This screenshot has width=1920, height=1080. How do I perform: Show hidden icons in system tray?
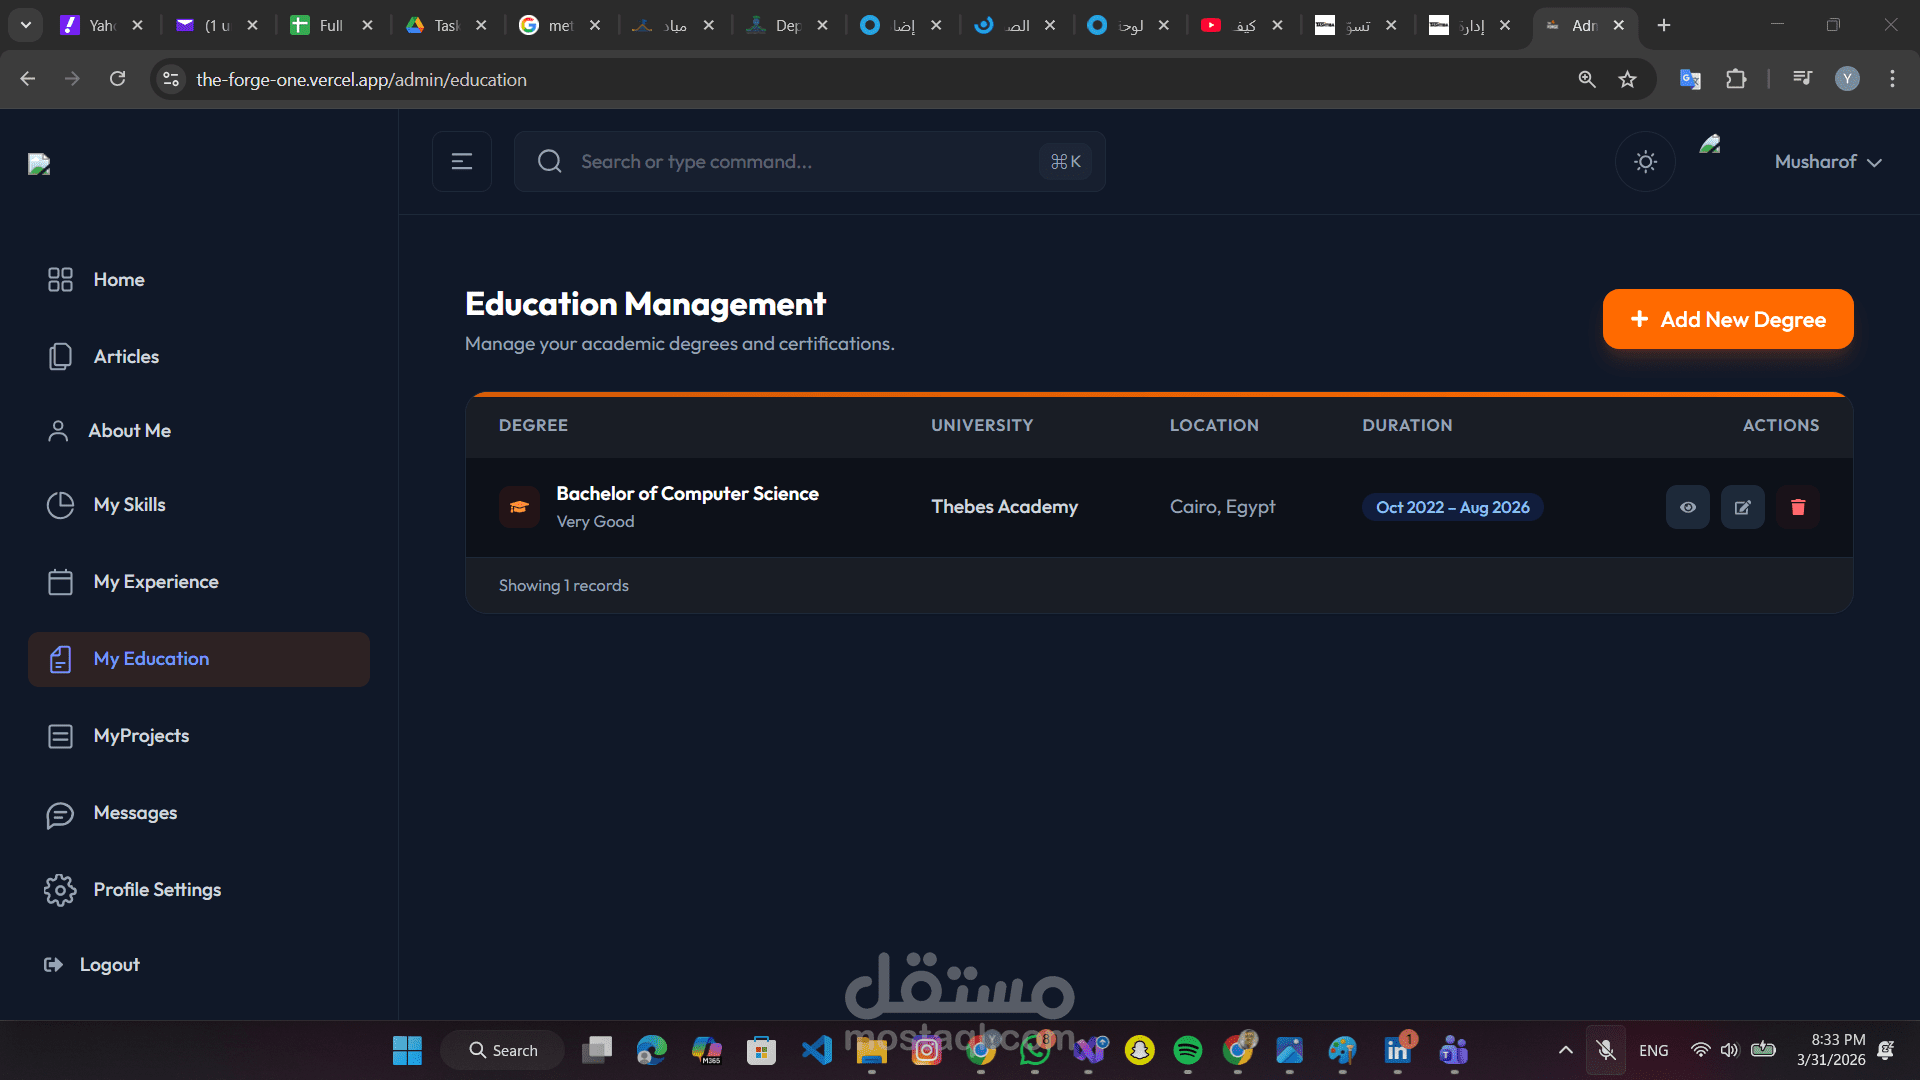click(1565, 1050)
